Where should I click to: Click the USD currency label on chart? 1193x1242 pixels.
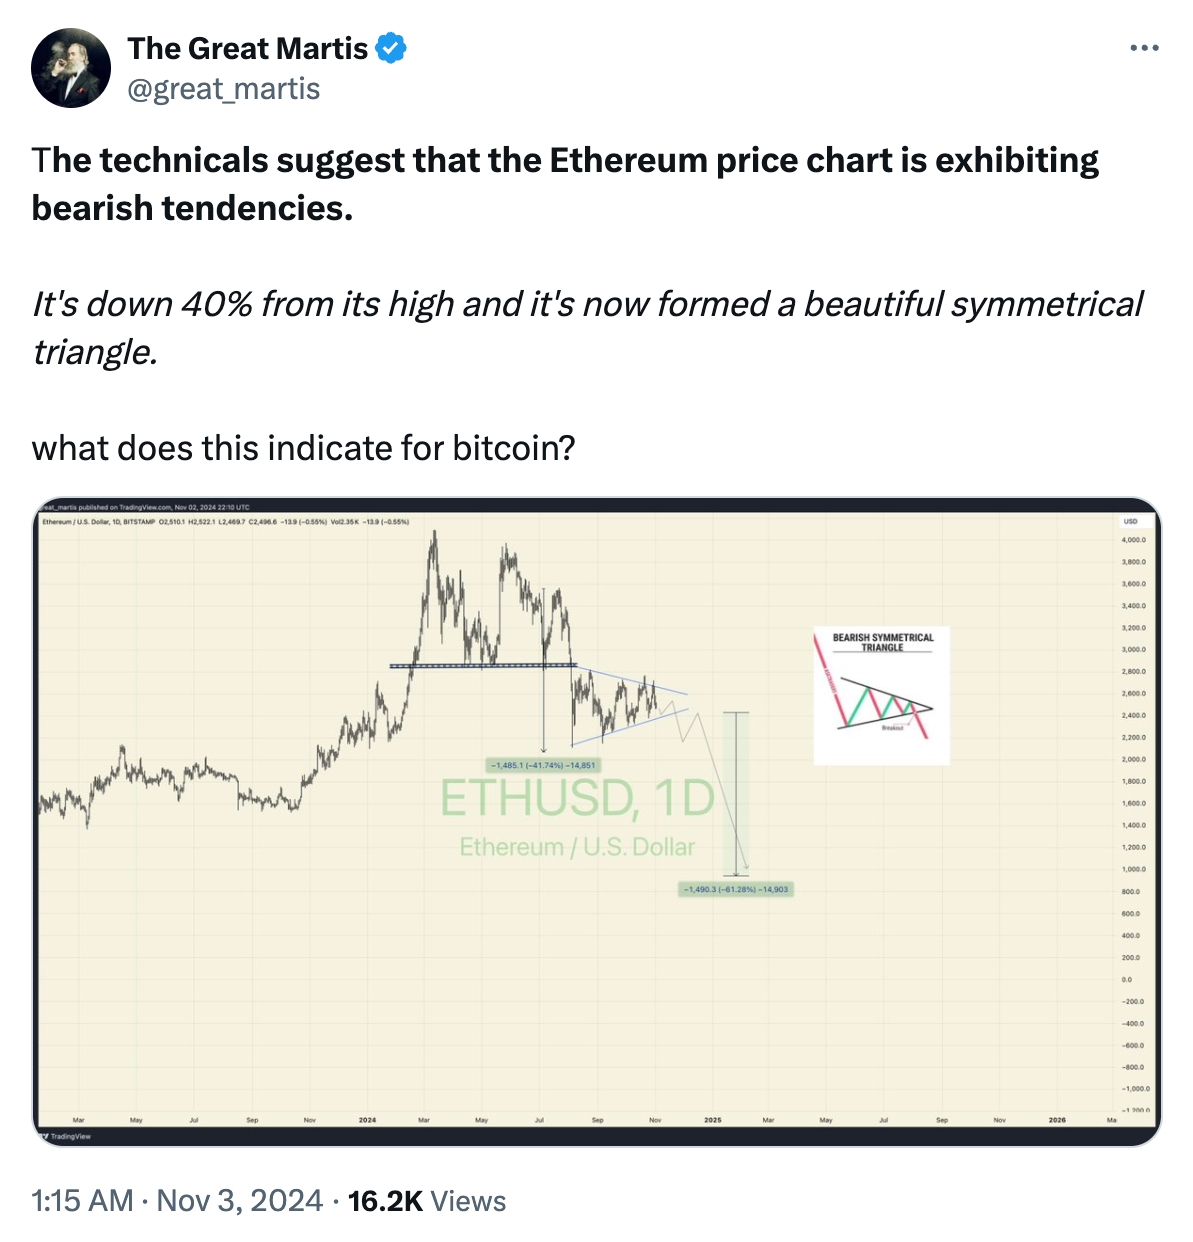(1130, 521)
